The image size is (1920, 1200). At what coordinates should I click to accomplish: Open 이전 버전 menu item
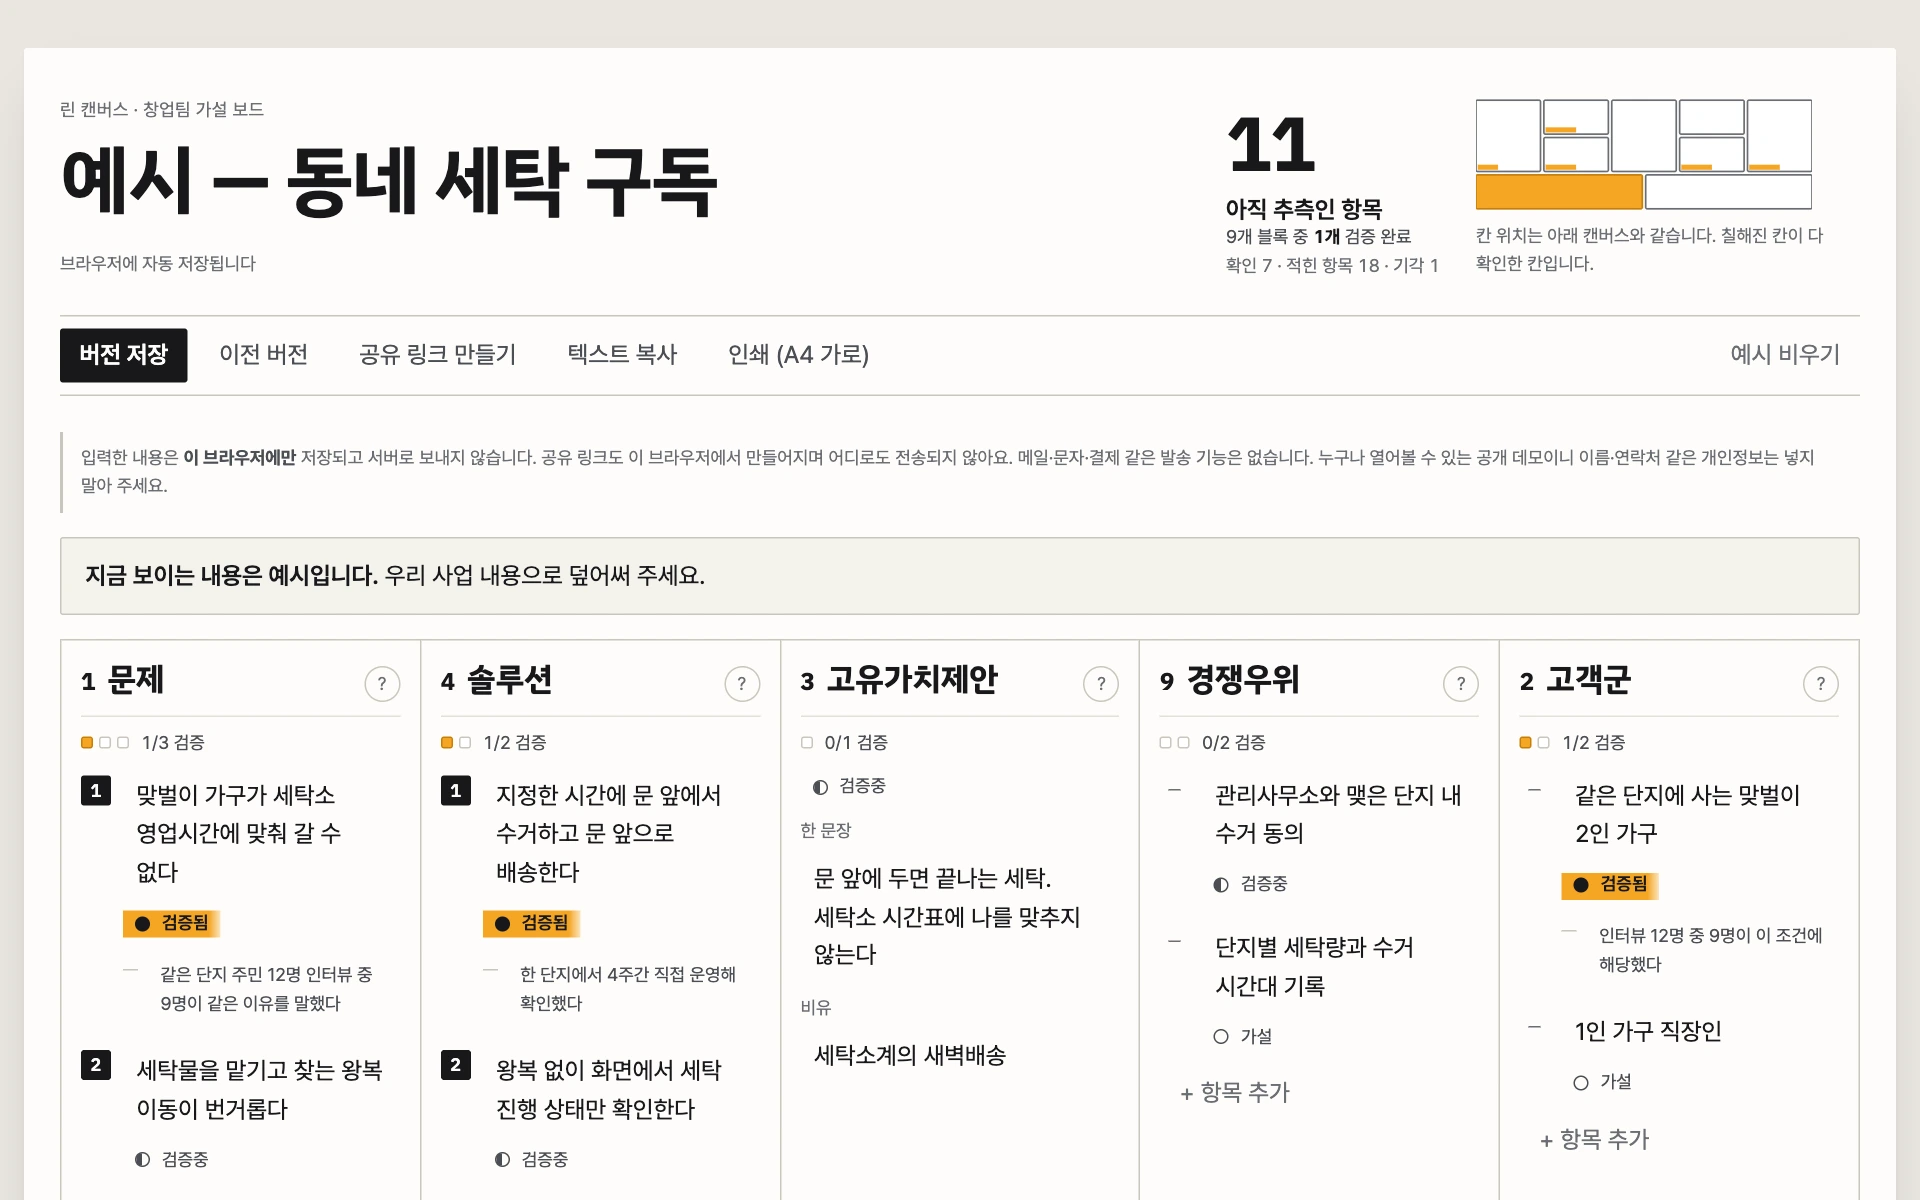264,355
